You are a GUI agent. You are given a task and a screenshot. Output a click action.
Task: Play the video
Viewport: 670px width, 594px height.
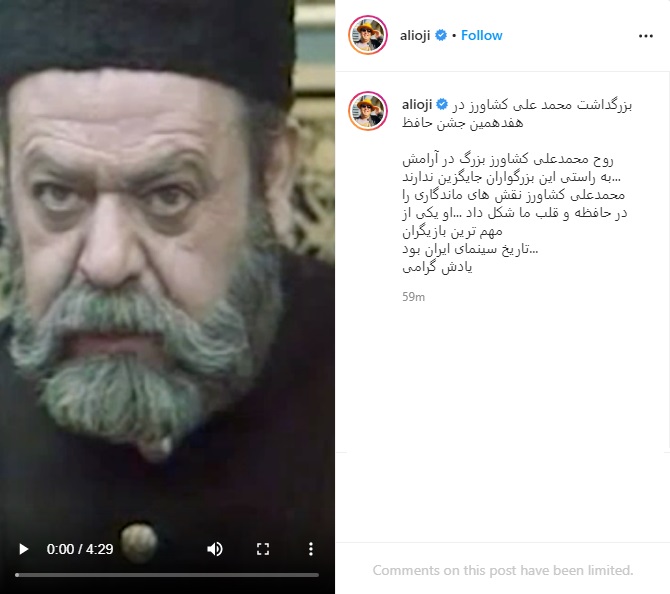click(24, 549)
